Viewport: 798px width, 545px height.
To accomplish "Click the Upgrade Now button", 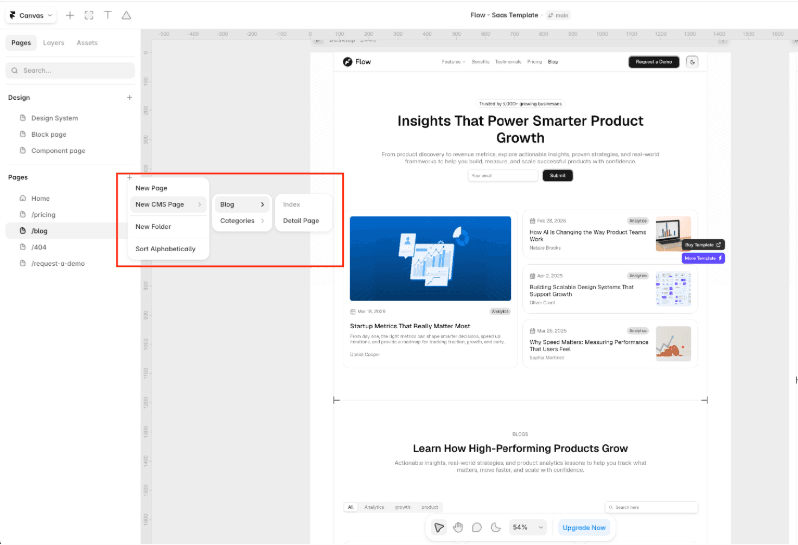I will [x=584, y=528].
